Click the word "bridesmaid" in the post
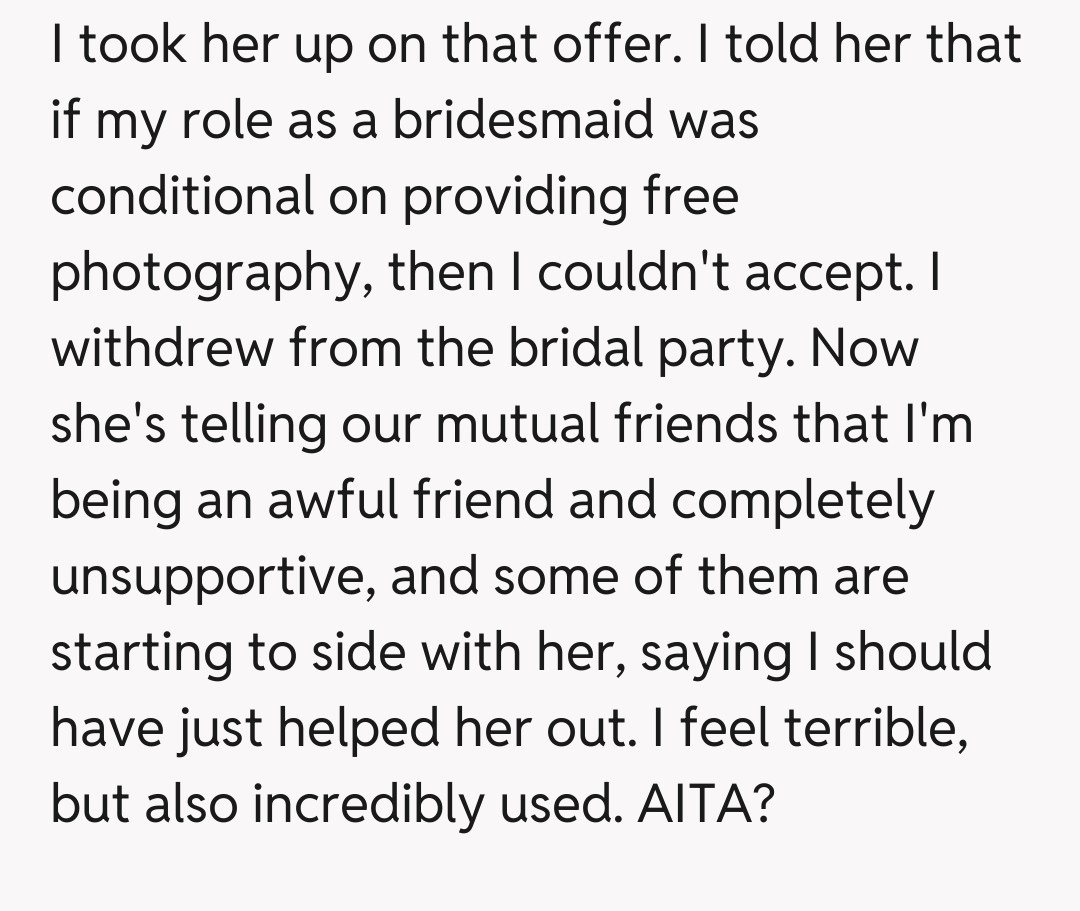 (x=516, y=121)
